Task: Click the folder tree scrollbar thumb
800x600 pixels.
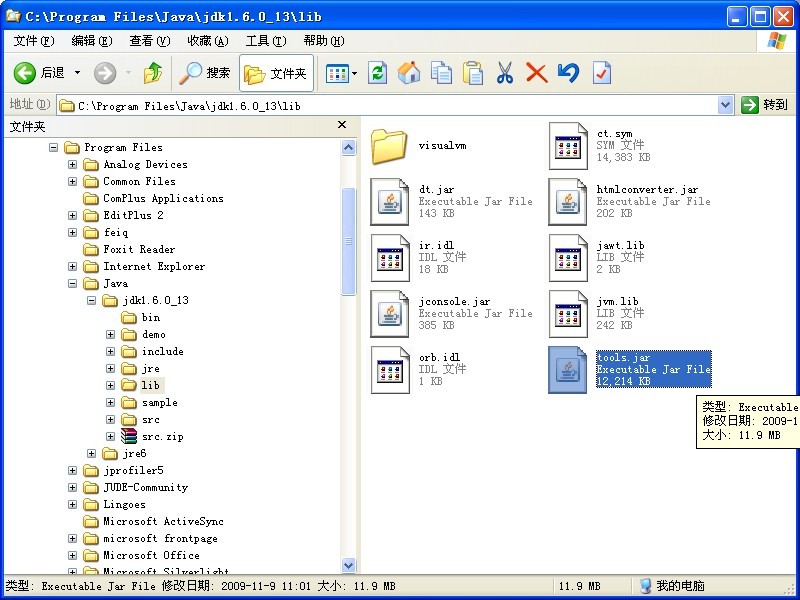Action: coord(348,241)
